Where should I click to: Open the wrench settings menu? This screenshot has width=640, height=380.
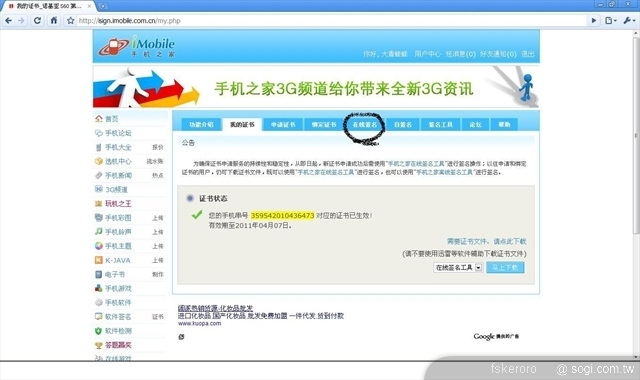coord(629,20)
